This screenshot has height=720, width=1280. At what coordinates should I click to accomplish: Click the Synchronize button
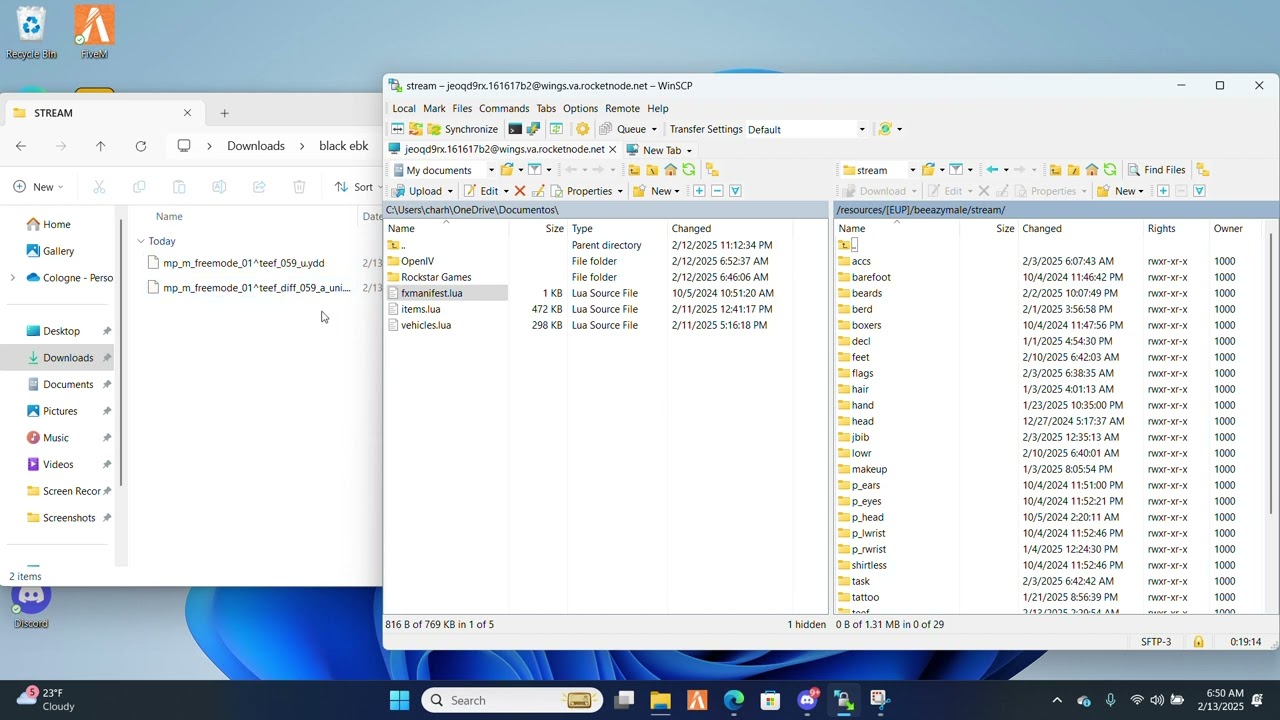point(462,129)
